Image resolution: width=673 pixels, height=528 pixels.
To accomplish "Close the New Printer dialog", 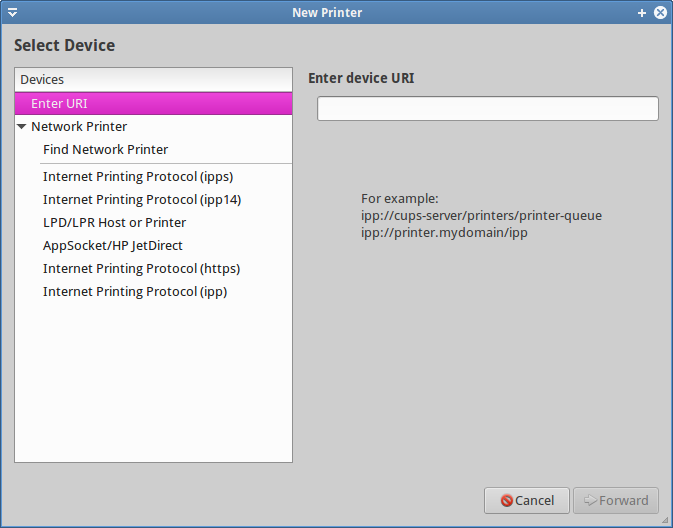I will [660, 13].
